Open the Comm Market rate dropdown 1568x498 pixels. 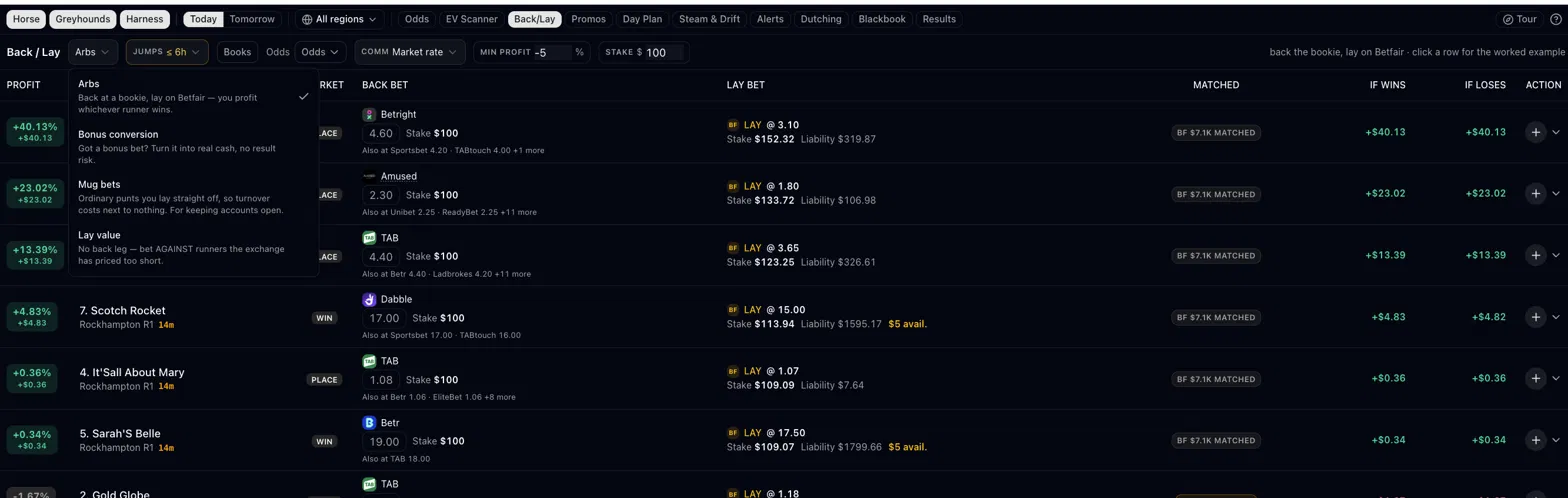coord(410,52)
